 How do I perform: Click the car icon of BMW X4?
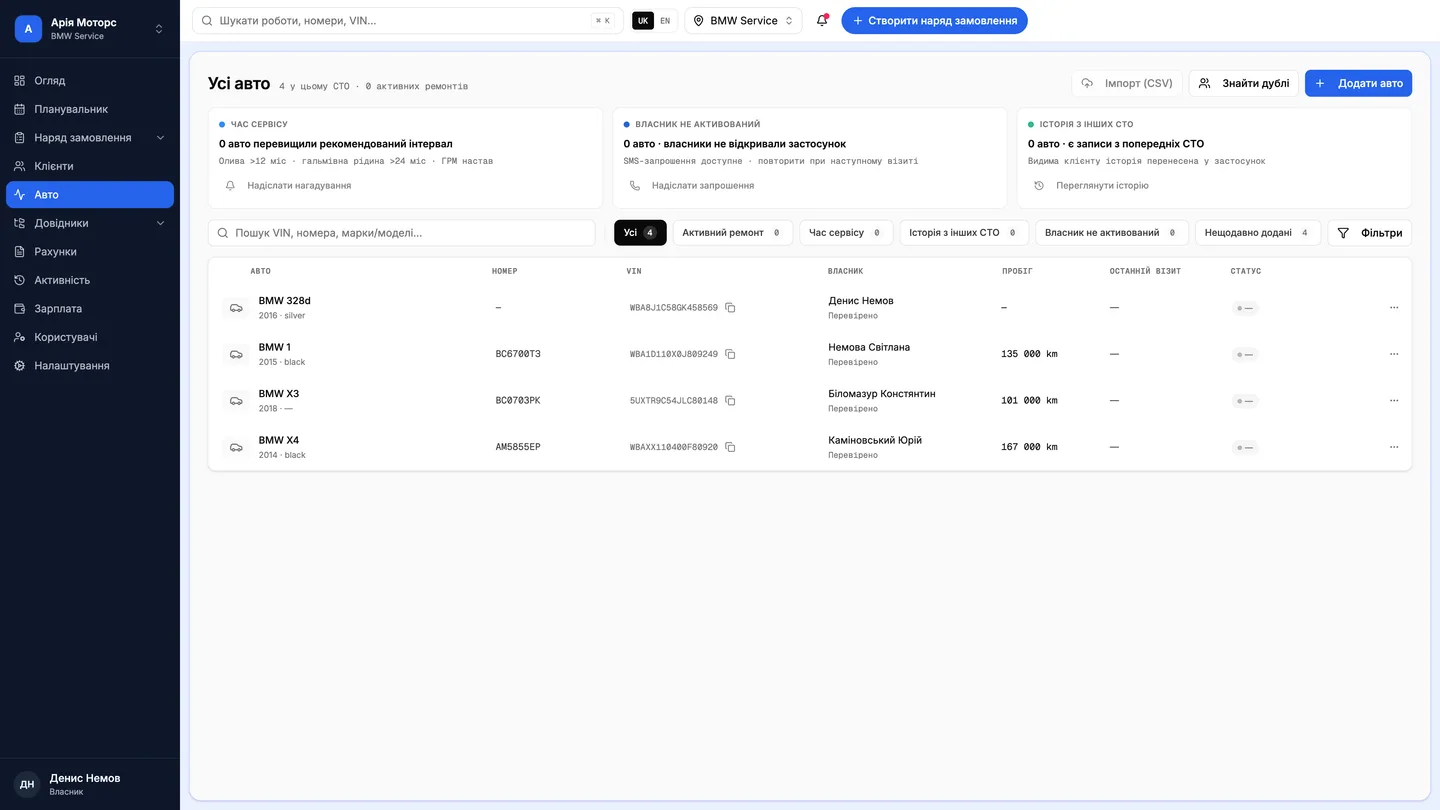pyautogui.click(x=236, y=447)
